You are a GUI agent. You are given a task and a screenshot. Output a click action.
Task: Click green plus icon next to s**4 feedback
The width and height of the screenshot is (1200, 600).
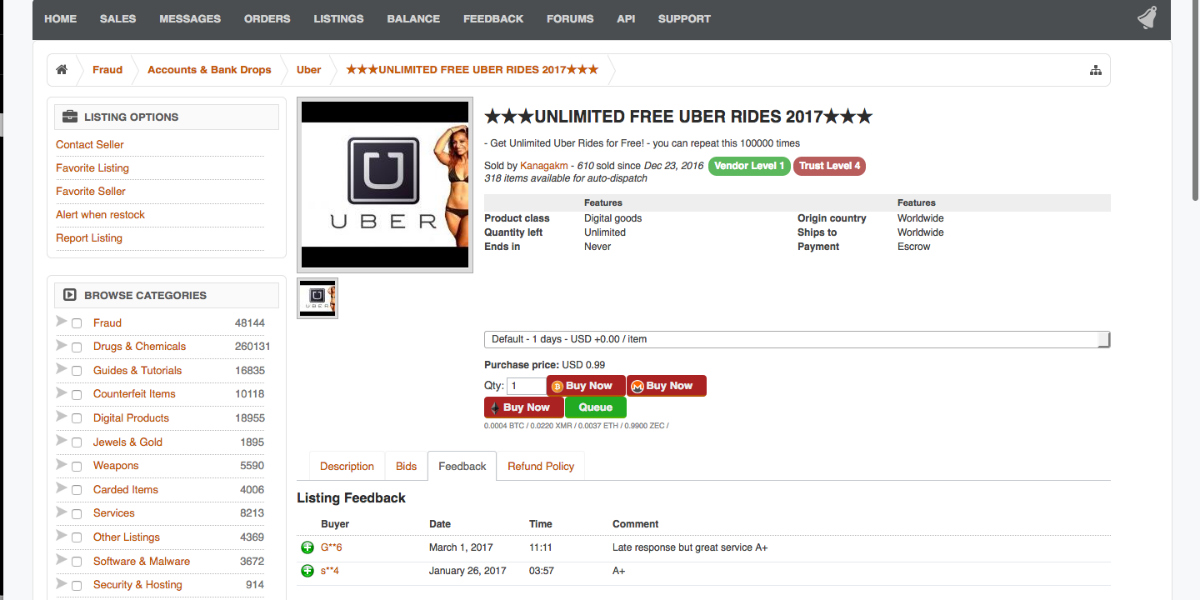[307, 571]
